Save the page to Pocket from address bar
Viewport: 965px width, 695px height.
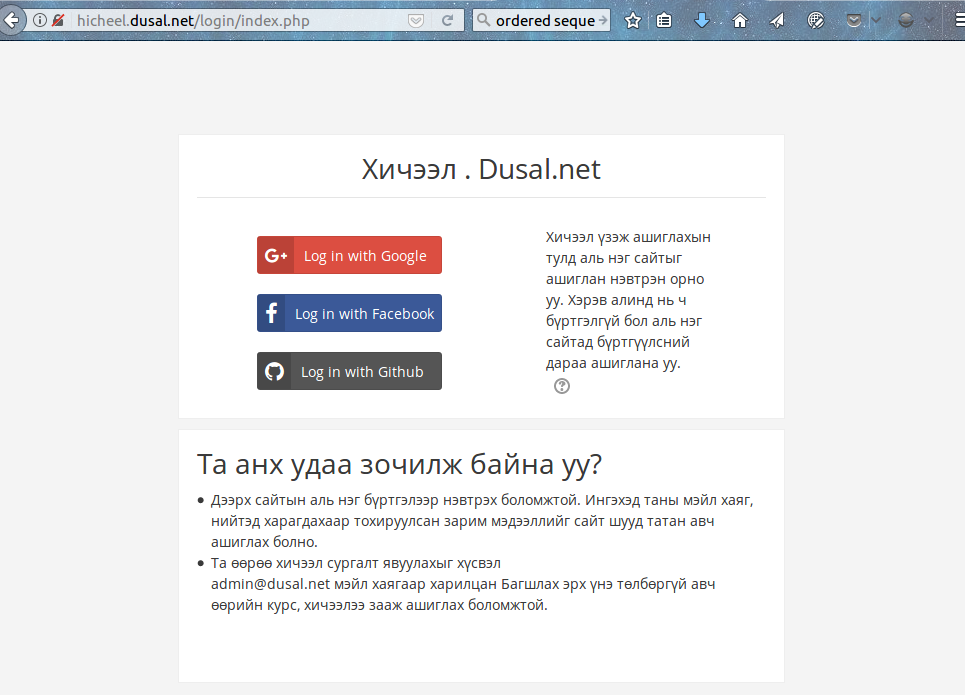(416, 21)
